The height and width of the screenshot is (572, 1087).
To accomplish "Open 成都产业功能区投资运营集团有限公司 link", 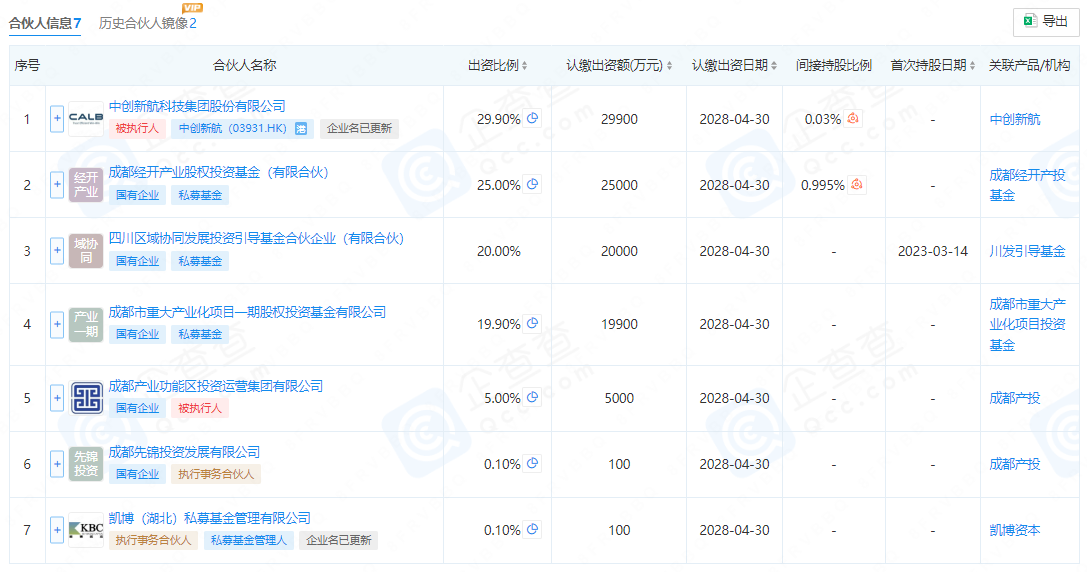I will [x=215, y=386].
